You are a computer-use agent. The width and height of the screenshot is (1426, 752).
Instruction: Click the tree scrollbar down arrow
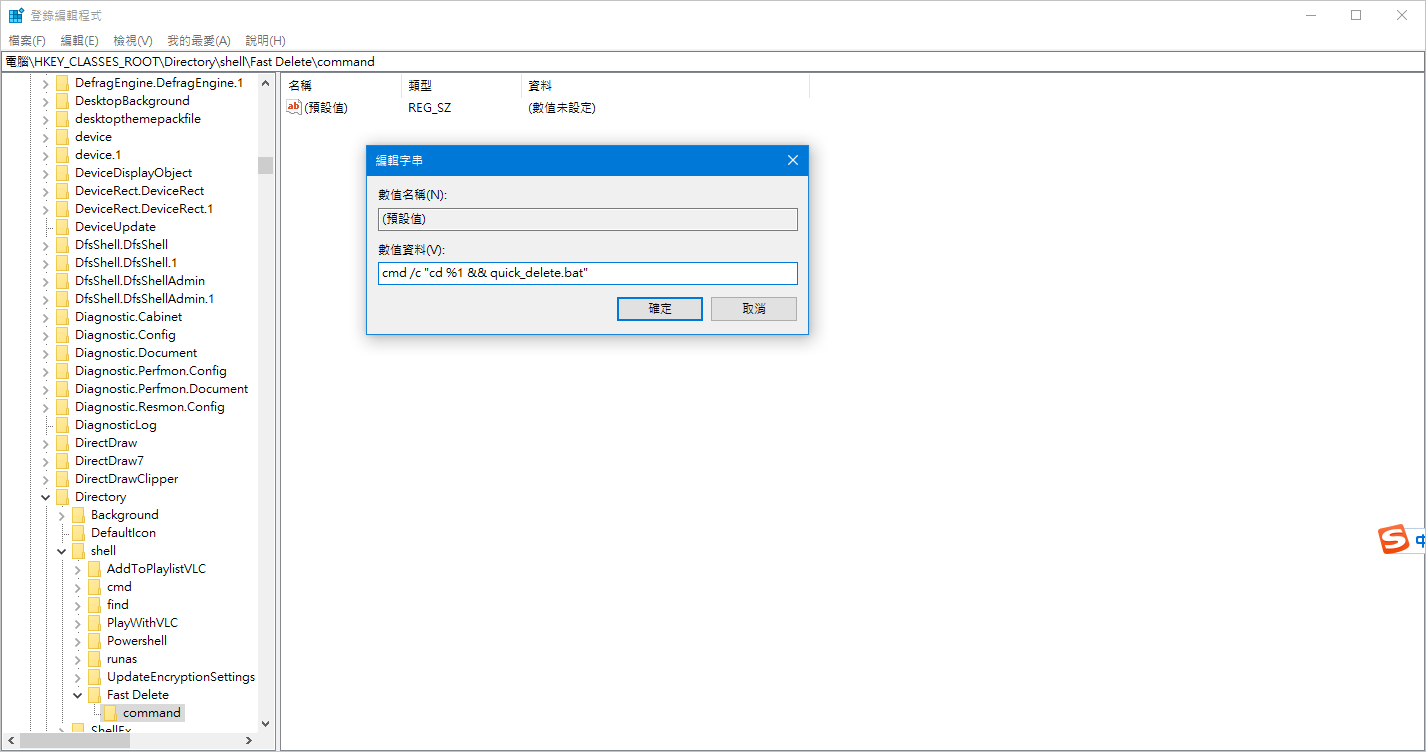pos(265,724)
